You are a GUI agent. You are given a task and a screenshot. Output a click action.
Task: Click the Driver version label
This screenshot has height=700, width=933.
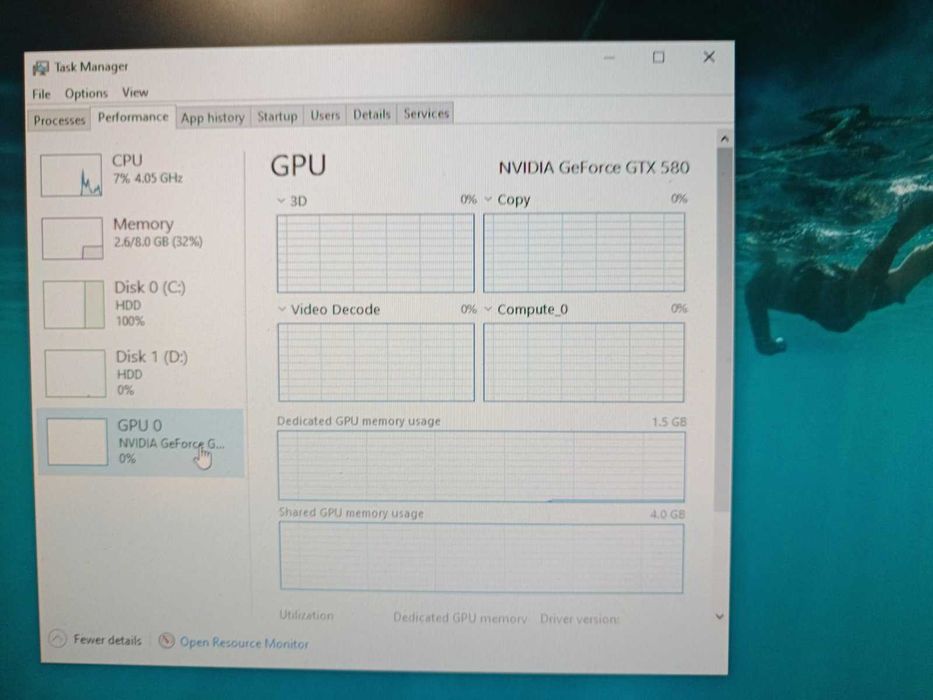[580, 619]
